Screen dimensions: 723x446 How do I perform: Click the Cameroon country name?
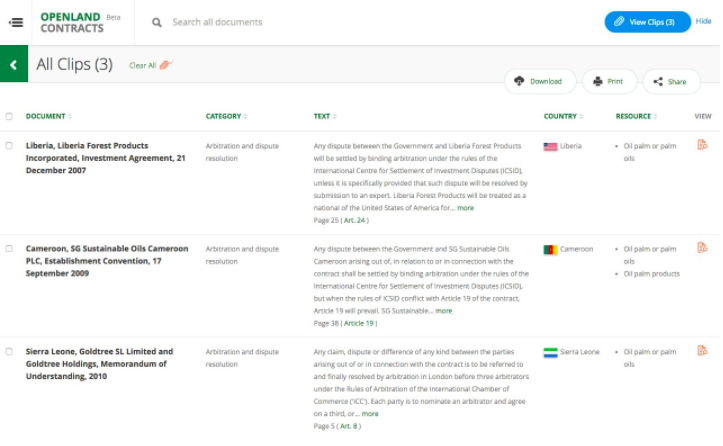pos(576,249)
